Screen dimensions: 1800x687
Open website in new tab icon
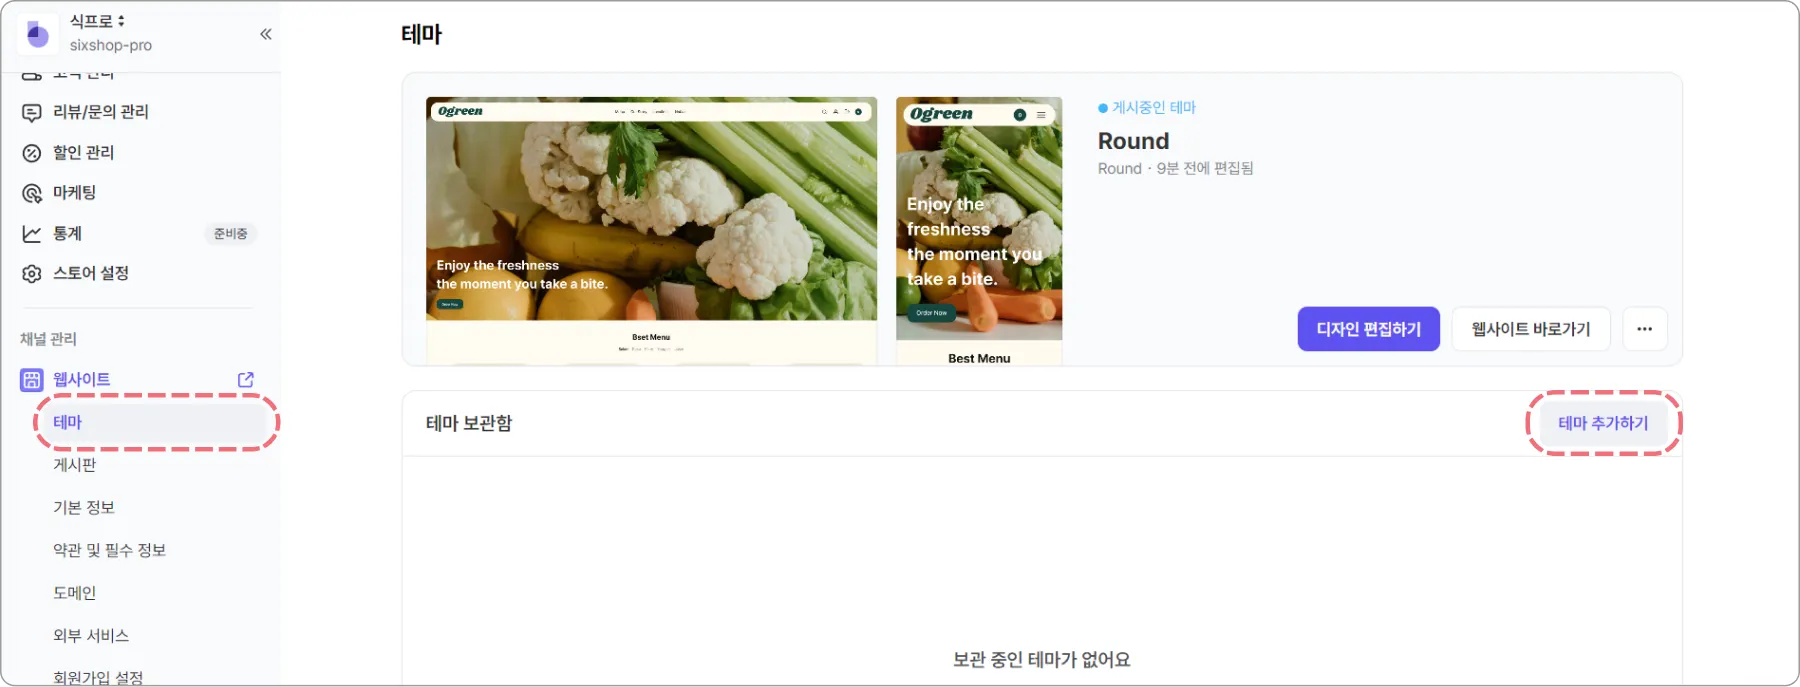pyautogui.click(x=246, y=380)
